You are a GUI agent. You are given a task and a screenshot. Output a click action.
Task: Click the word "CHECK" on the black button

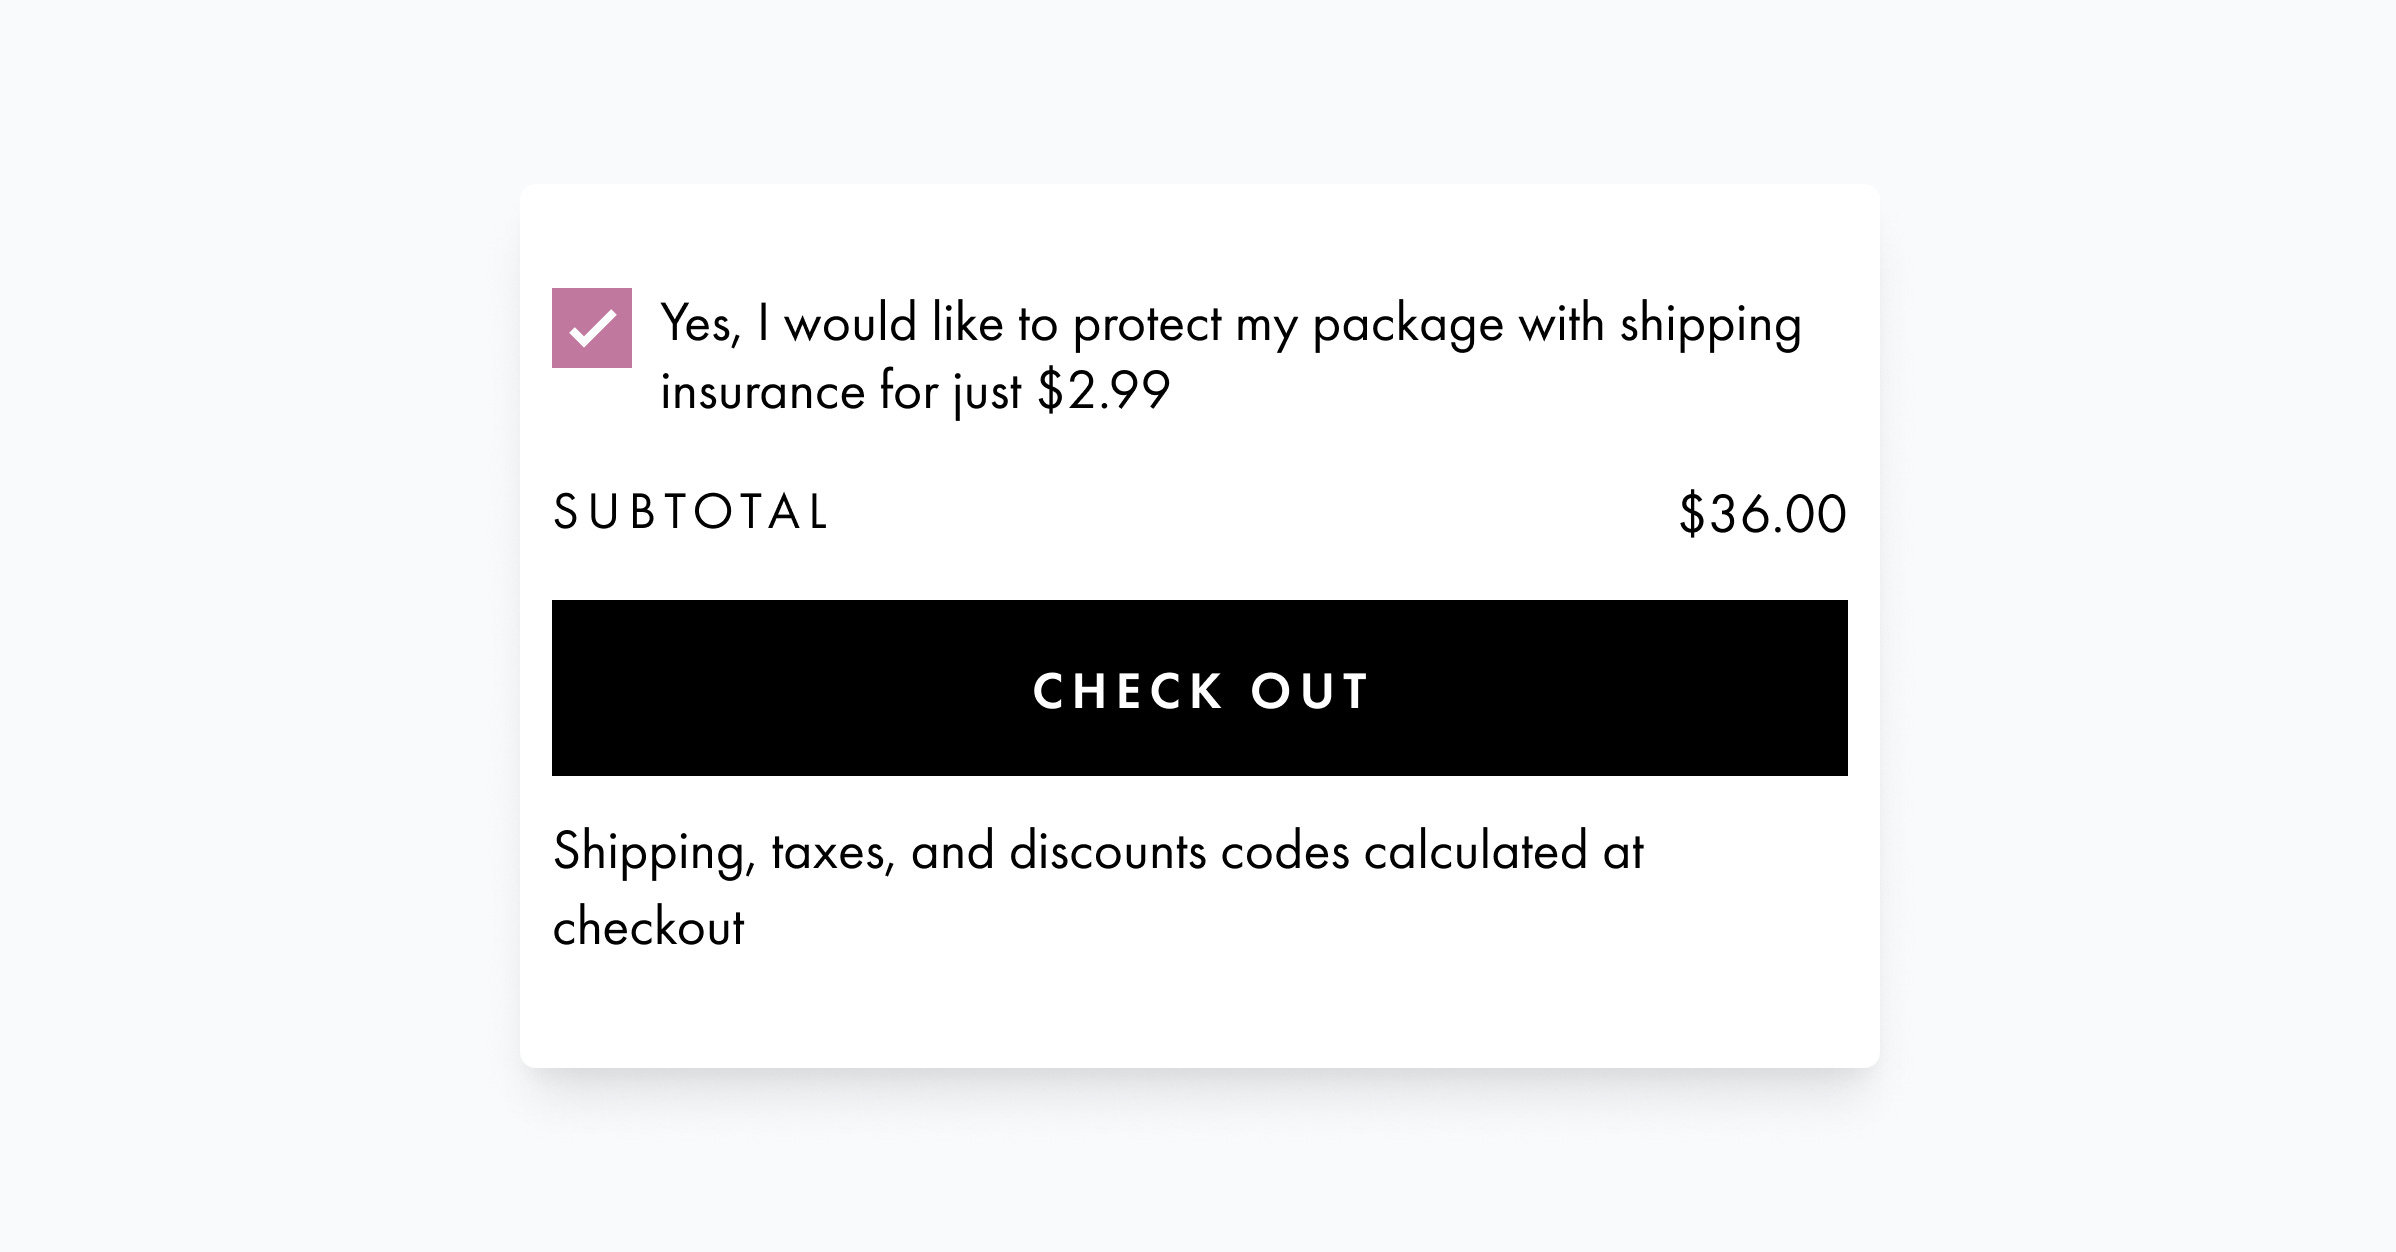(x=1128, y=691)
